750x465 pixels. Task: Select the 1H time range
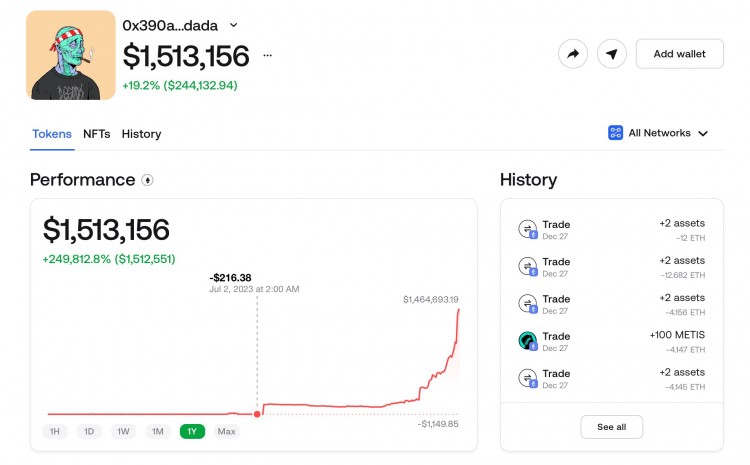(x=55, y=432)
